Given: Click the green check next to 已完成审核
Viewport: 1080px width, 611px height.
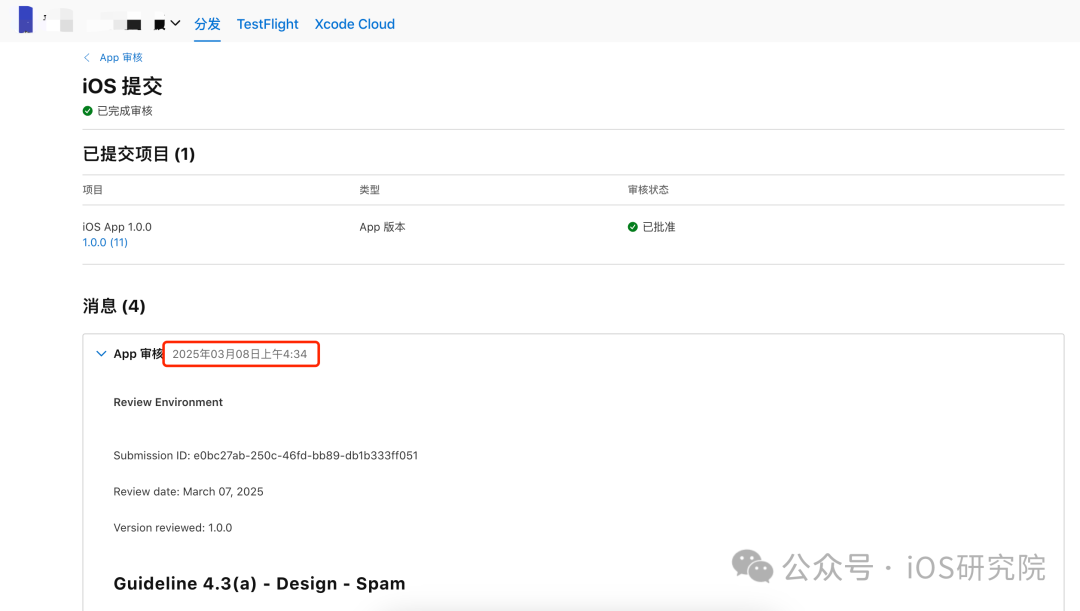Looking at the screenshot, I should 87,111.
